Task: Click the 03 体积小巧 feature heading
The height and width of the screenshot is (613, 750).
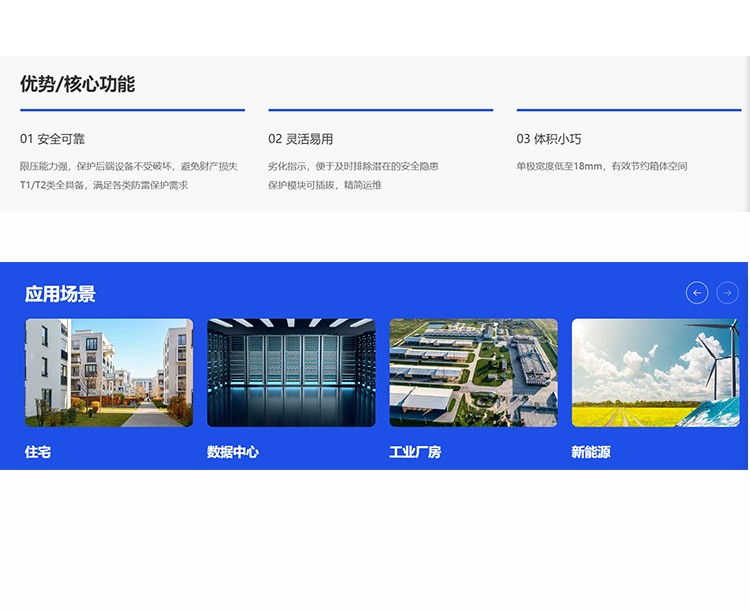Action: [549, 139]
